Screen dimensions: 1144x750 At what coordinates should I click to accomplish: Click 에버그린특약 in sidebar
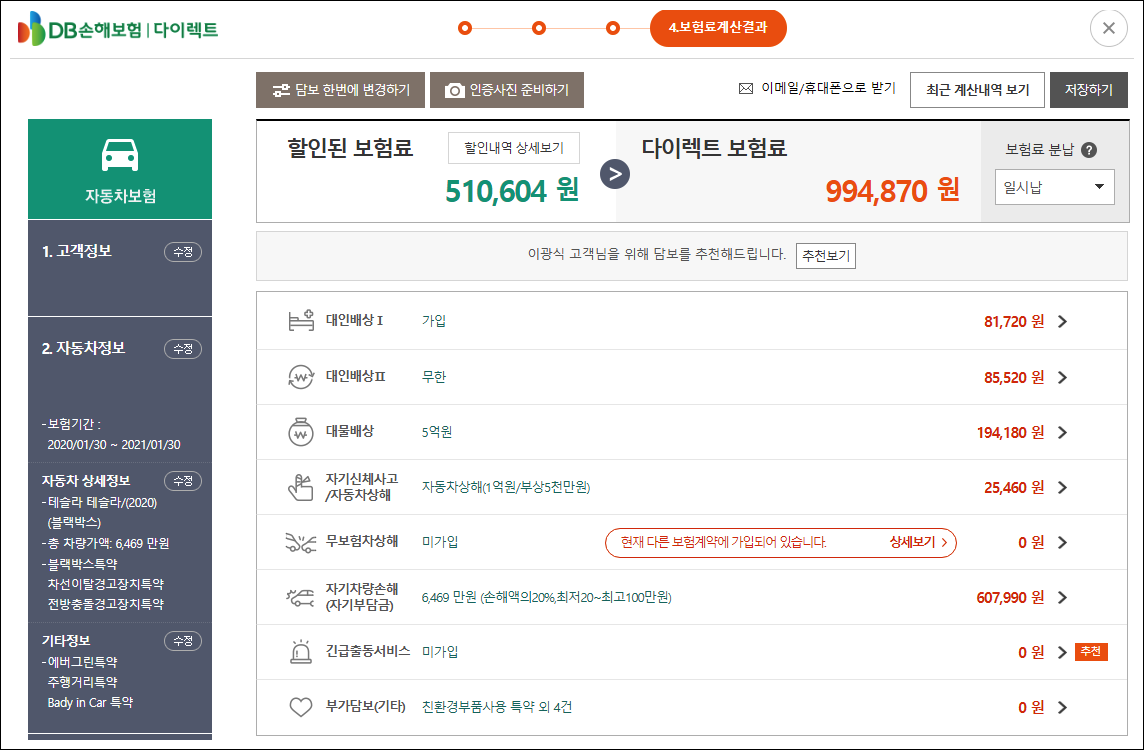coord(82,662)
